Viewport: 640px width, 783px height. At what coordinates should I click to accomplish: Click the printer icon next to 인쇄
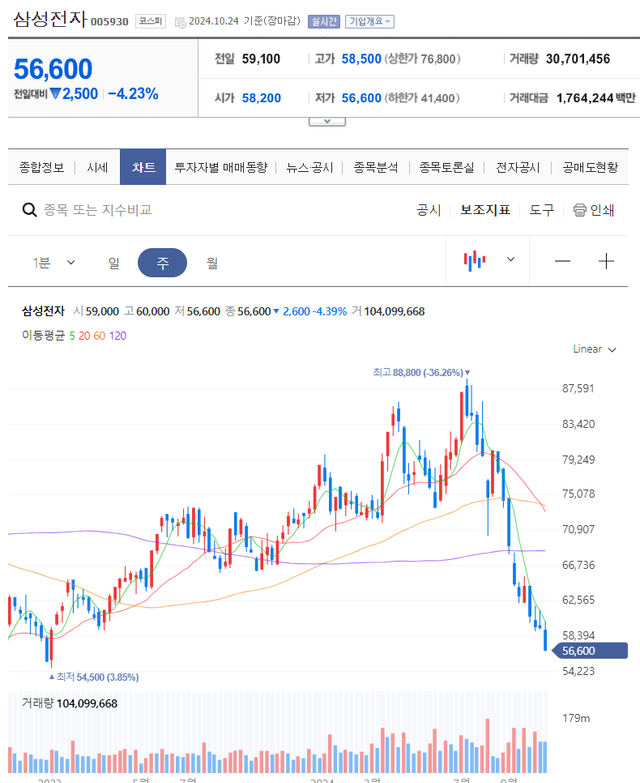(x=579, y=210)
